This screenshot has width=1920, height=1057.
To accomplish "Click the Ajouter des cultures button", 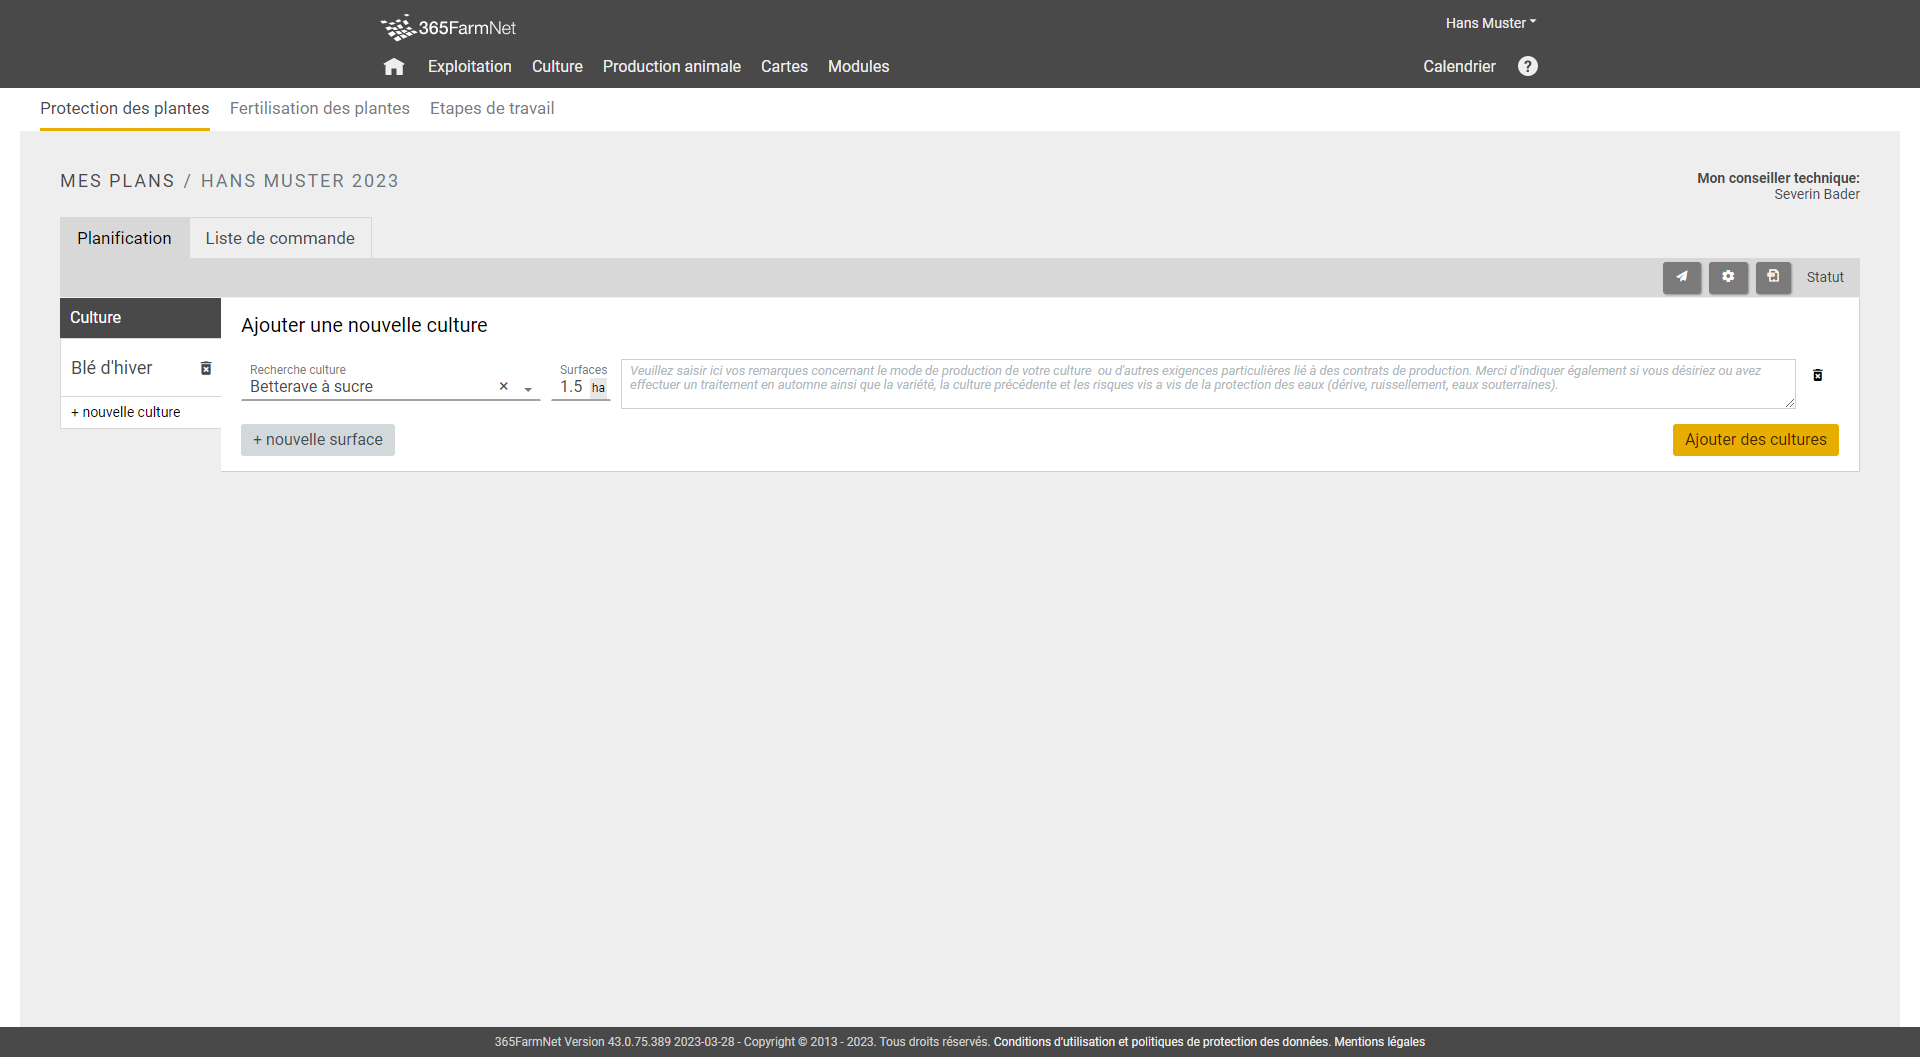I will click(1755, 440).
